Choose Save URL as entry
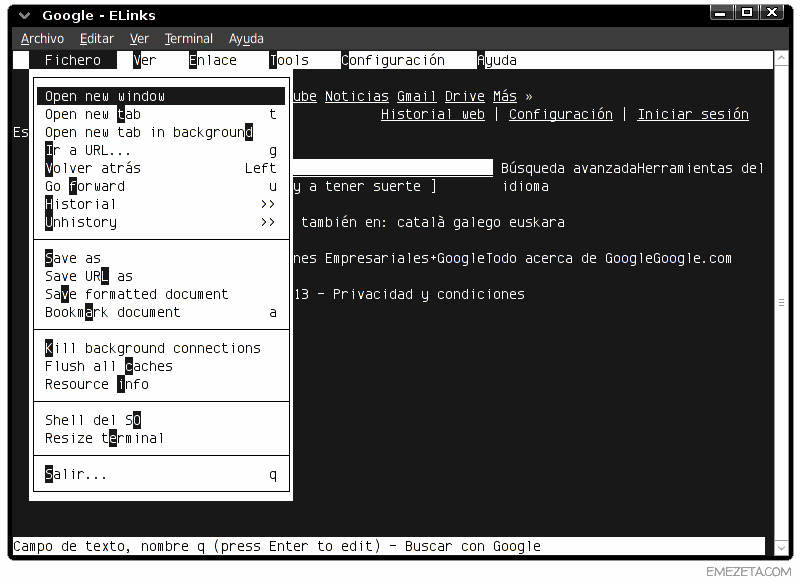This screenshot has height=583, width=800. point(161,276)
